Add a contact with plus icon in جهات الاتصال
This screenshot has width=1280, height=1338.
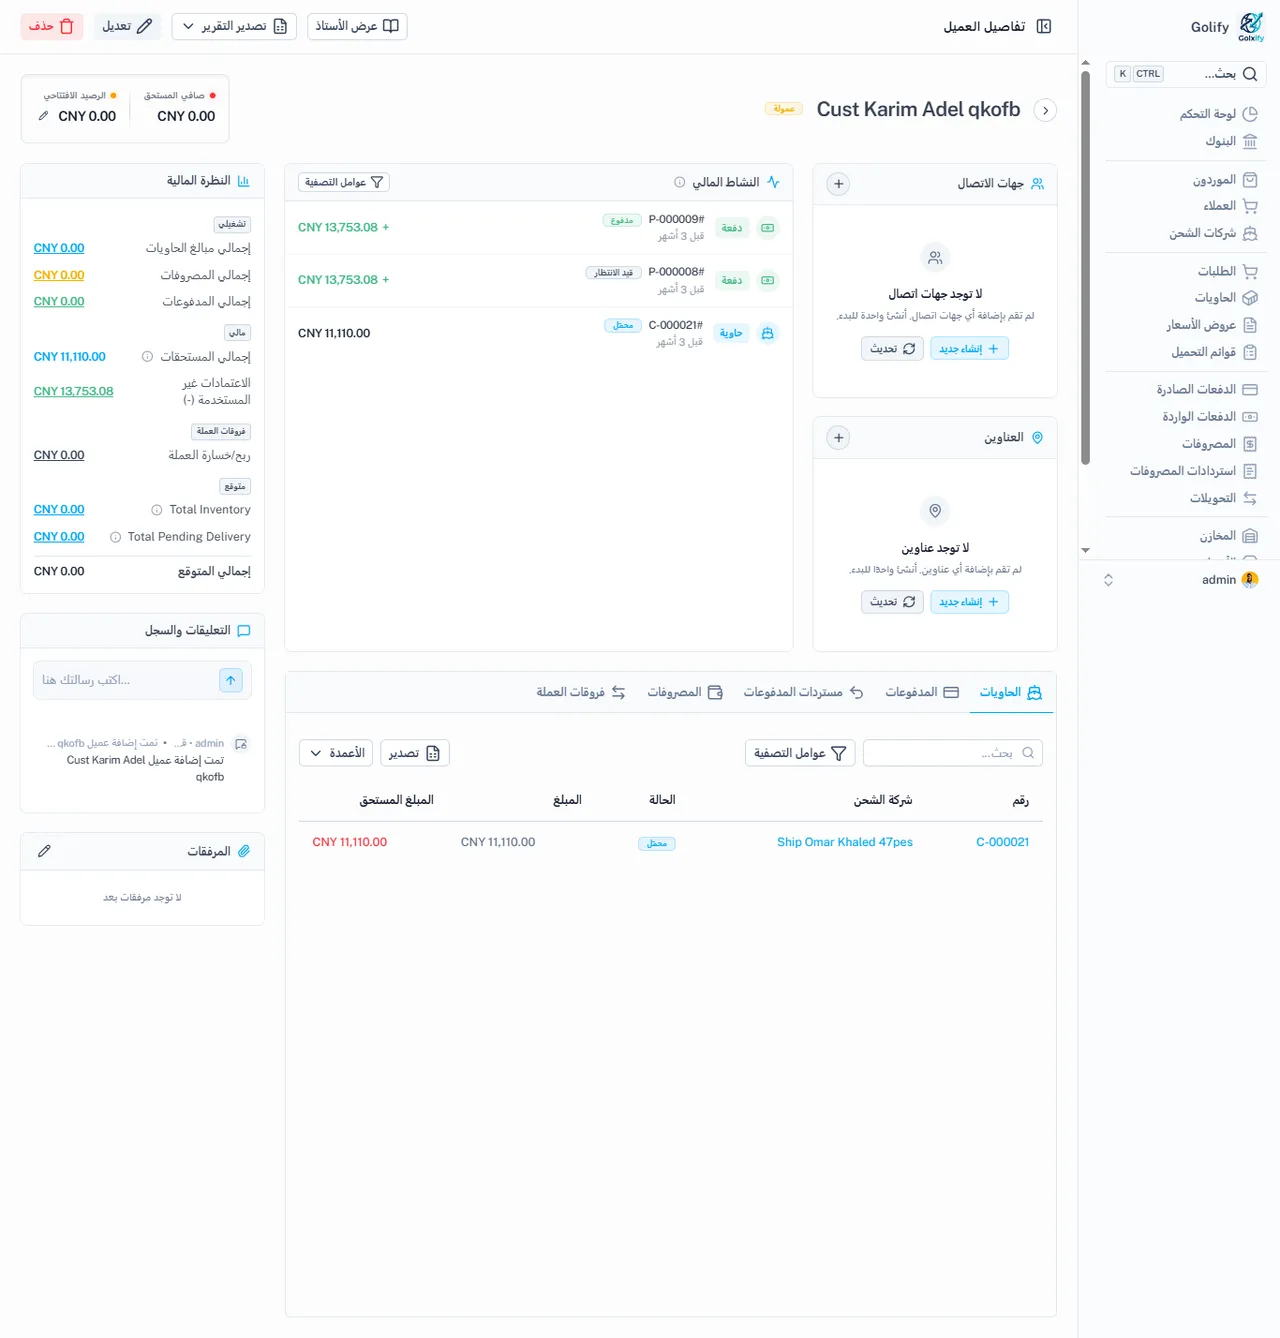point(838,184)
